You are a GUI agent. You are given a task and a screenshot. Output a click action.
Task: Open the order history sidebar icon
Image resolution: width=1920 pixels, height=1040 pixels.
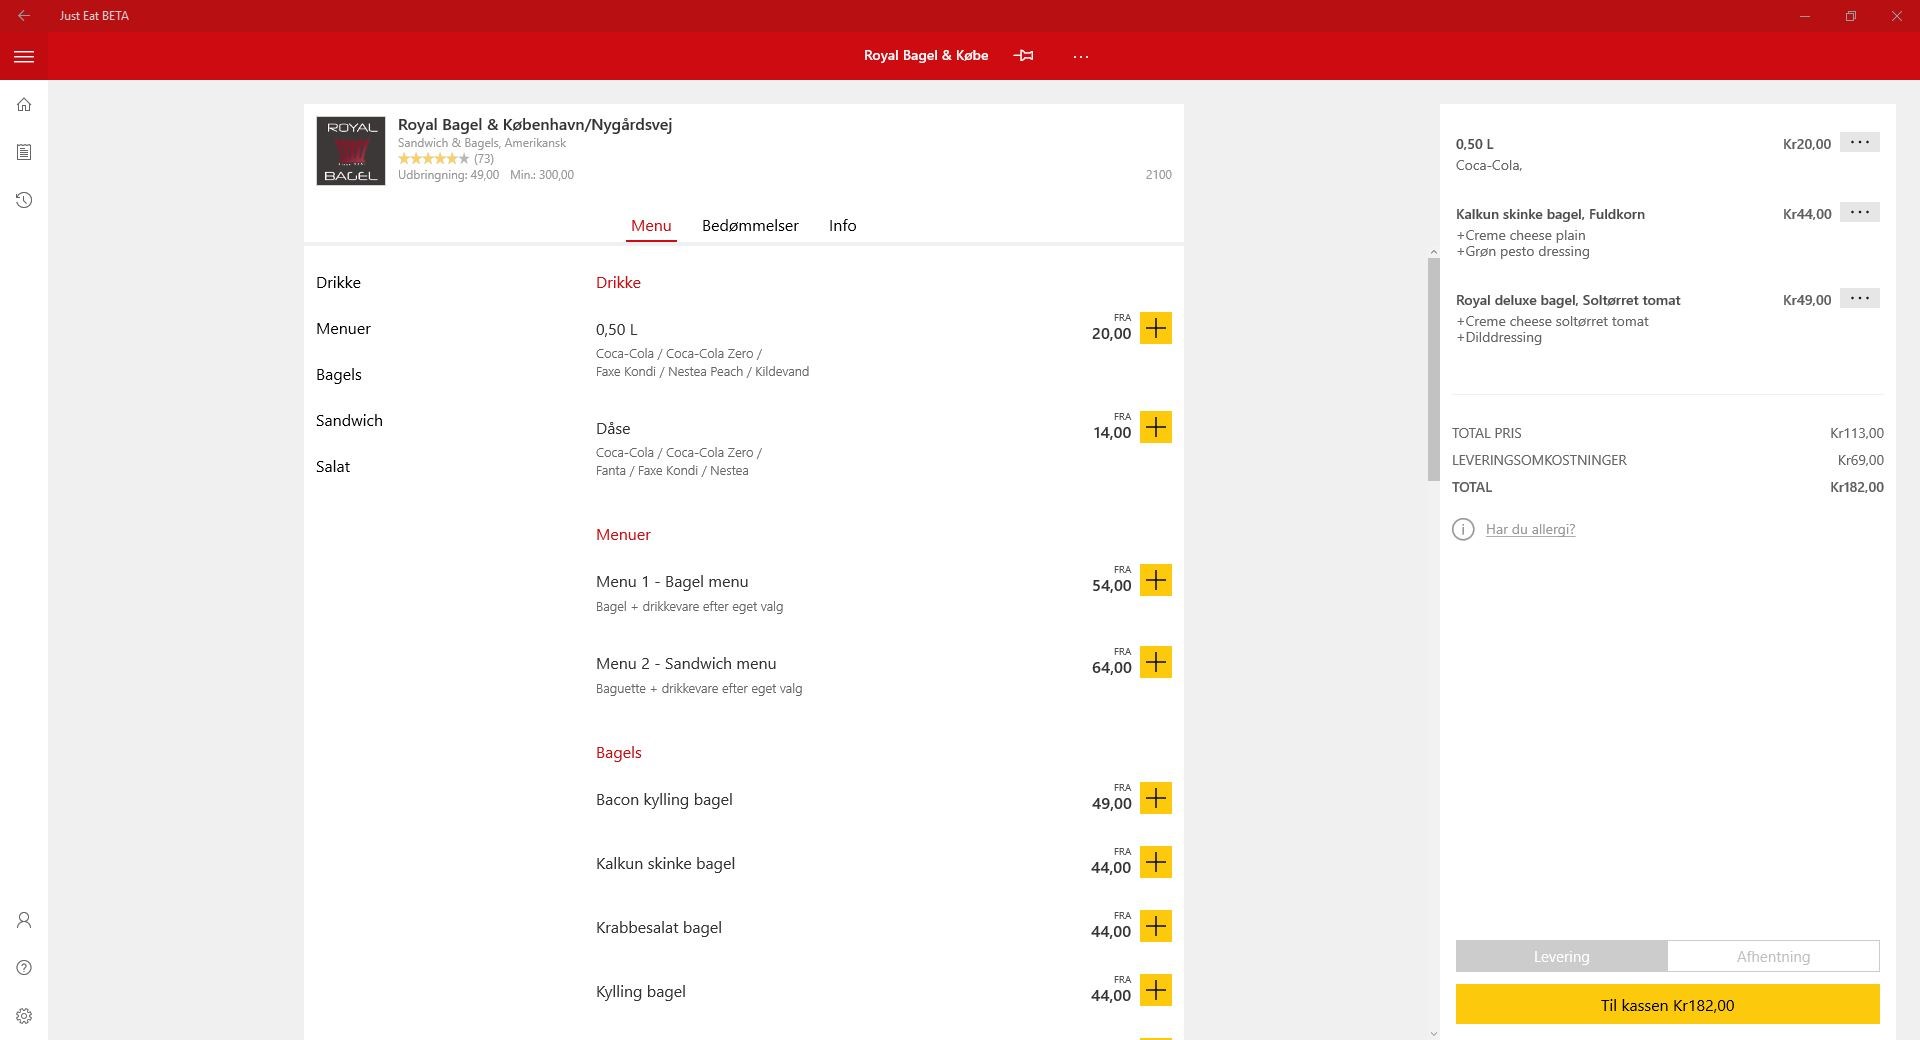[24, 200]
